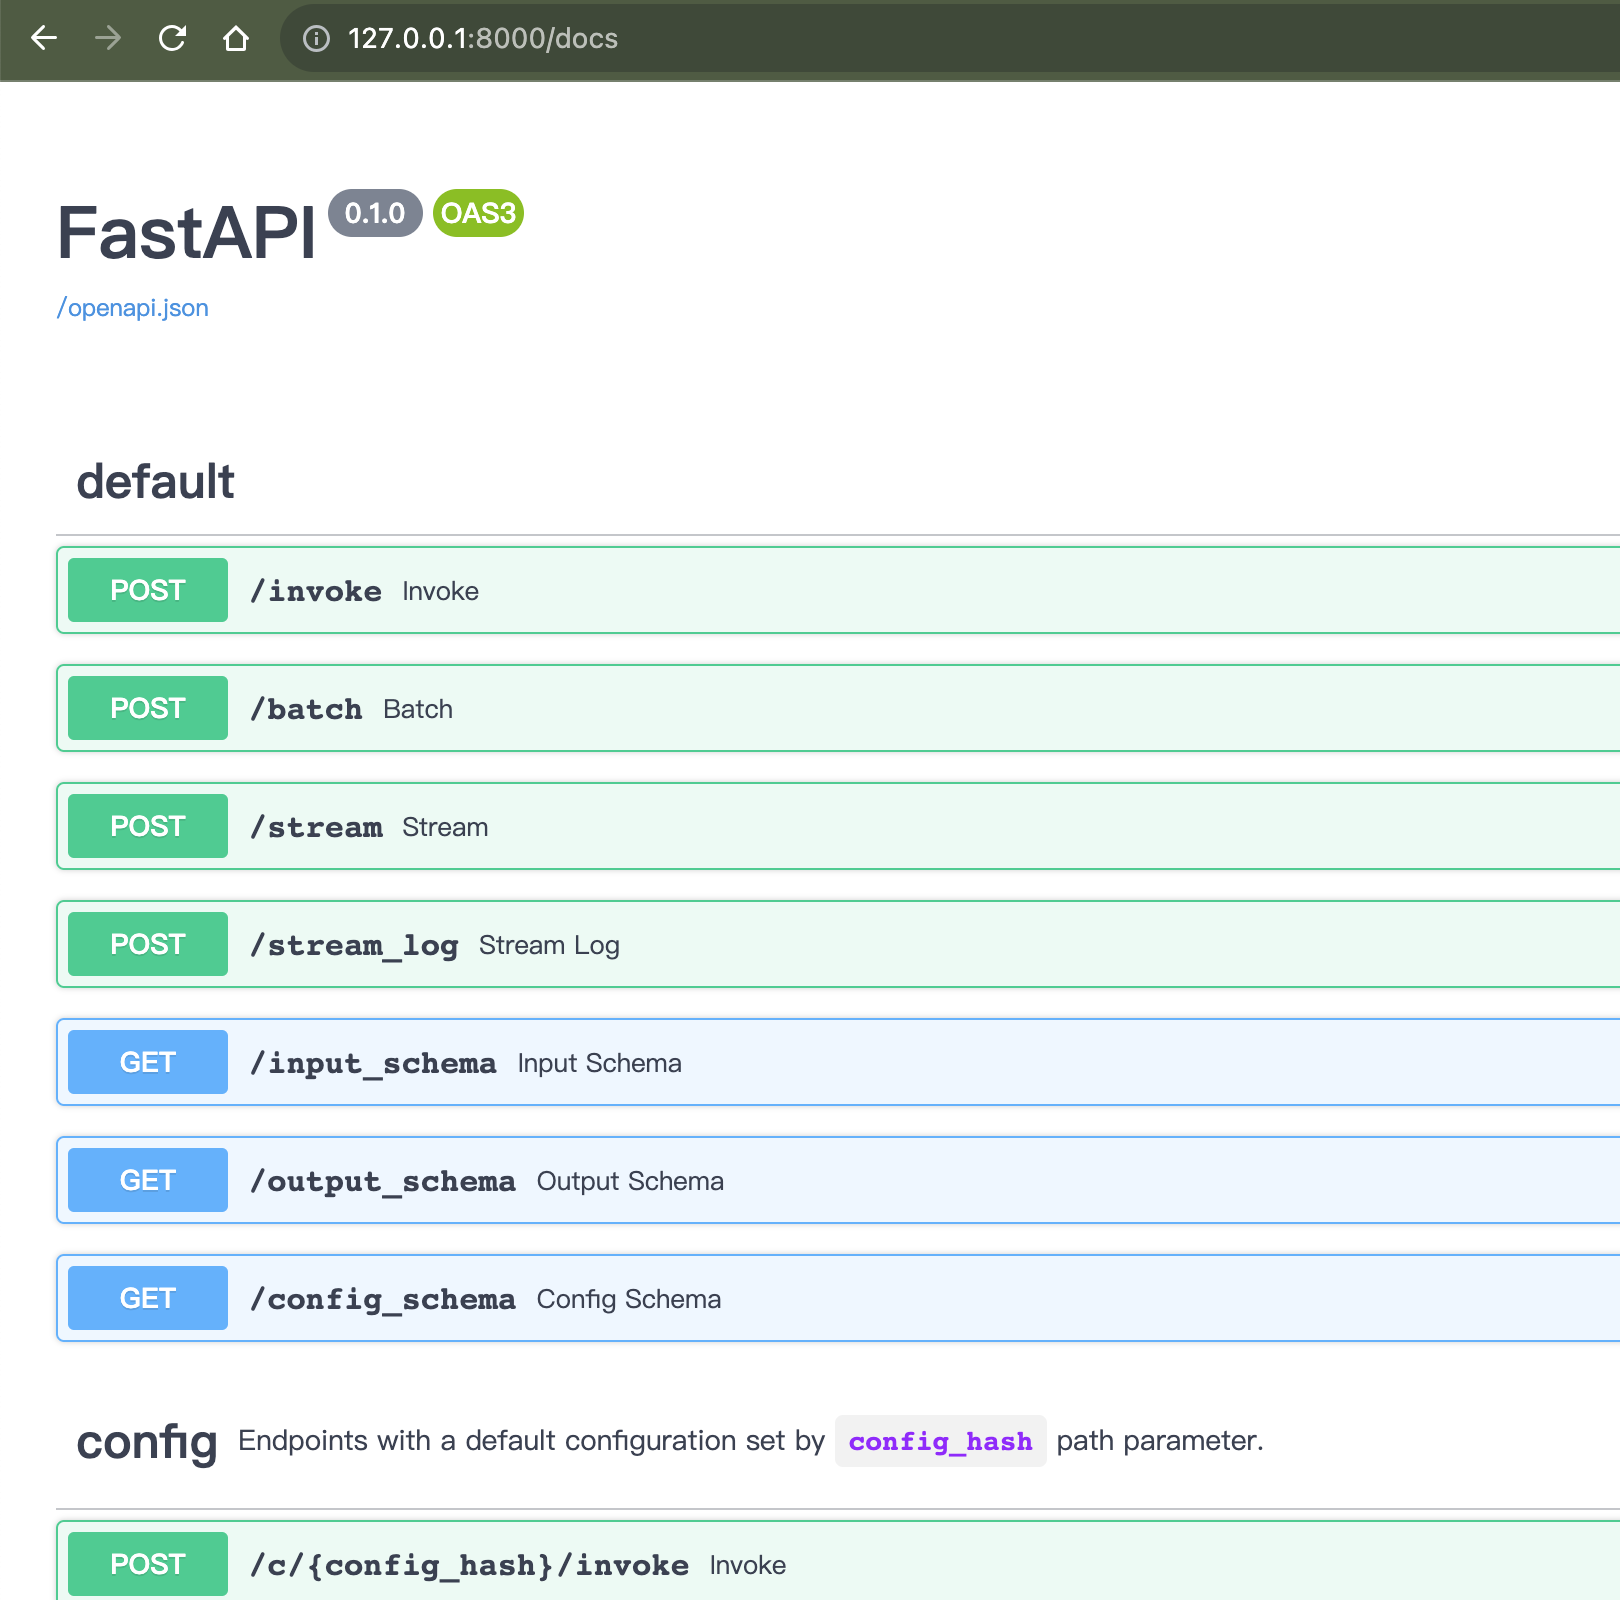Click the browser back arrow
Viewport: 1620px width, 1600px height.
43,38
